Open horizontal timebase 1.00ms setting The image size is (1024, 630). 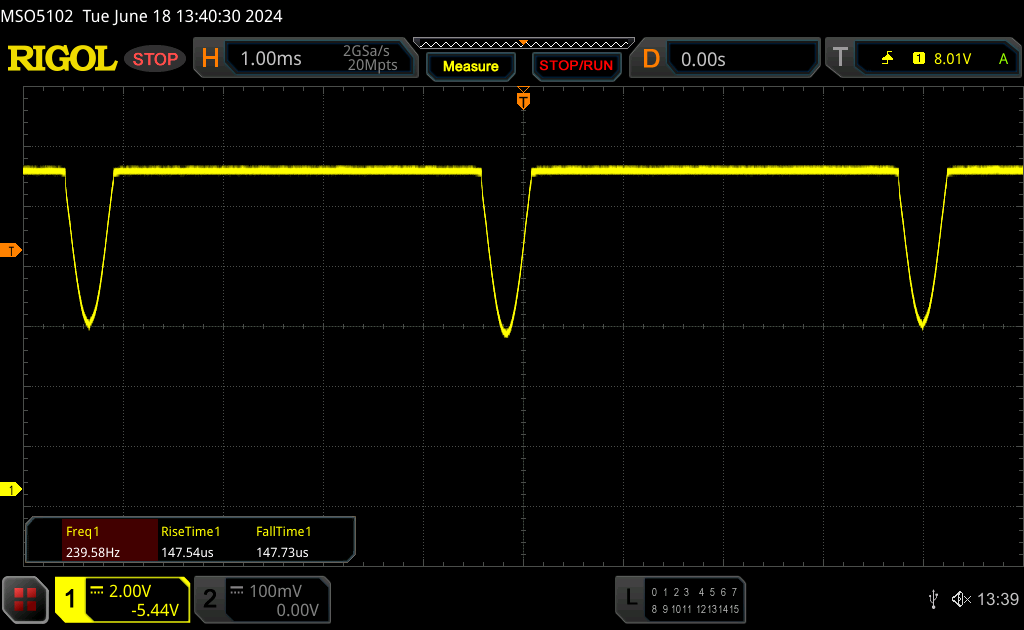pyautogui.click(x=271, y=59)
